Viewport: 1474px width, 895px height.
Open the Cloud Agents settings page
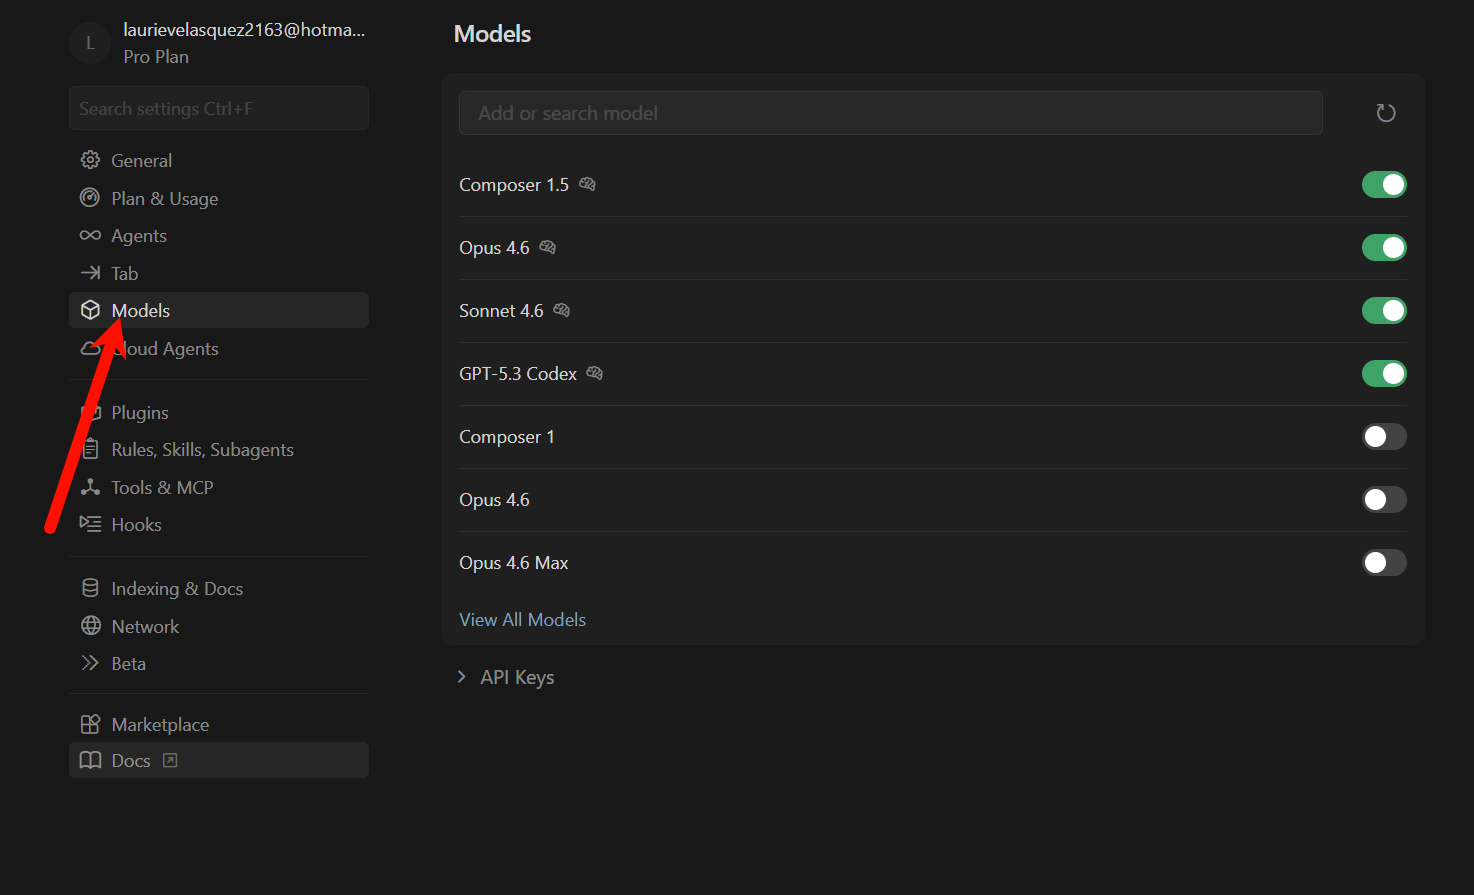tap(219, 348)
